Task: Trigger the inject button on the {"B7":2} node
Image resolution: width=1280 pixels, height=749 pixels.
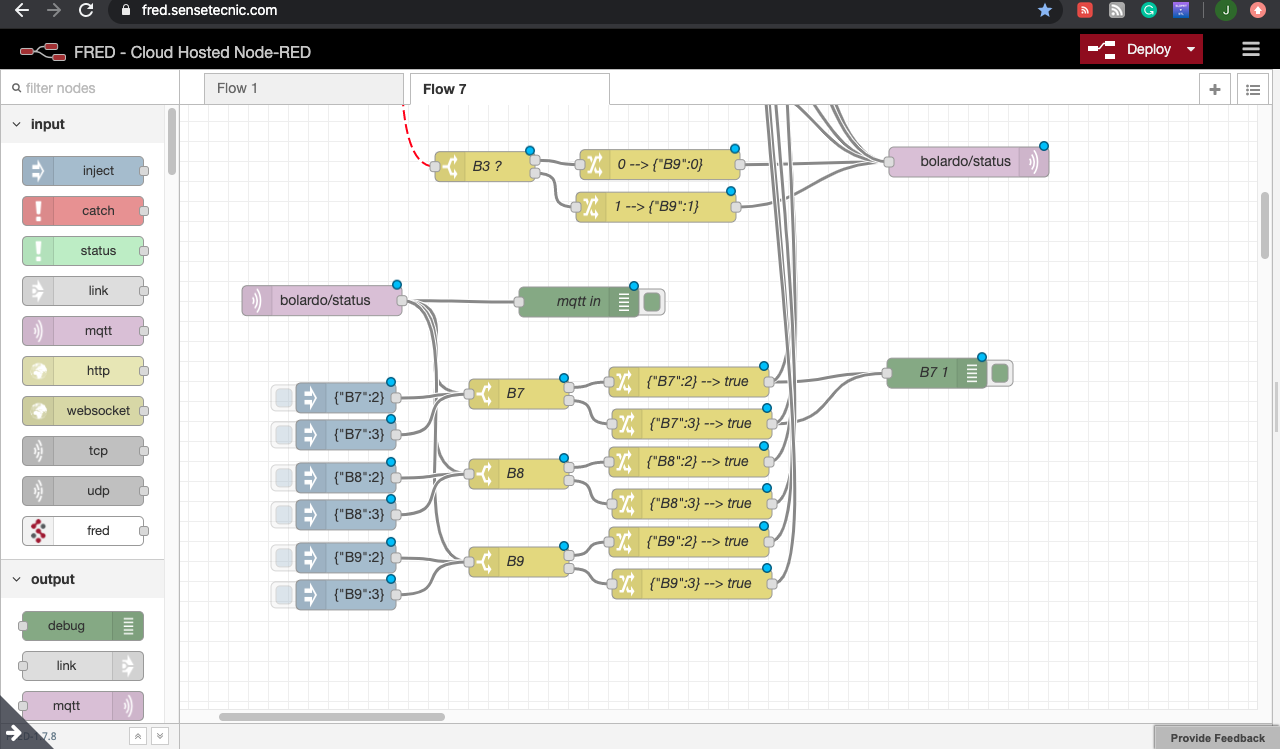Action: [x=283, y=397]
